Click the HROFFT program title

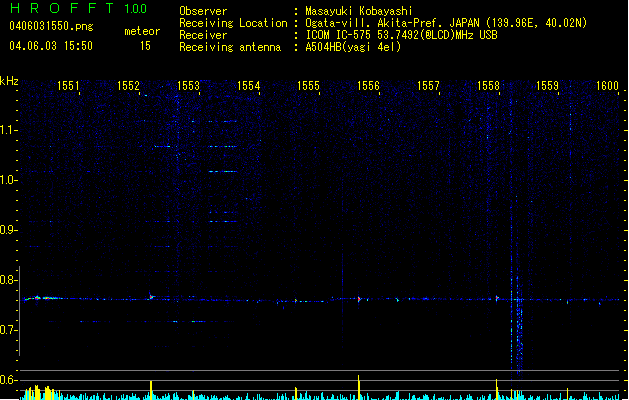[62, 8]
